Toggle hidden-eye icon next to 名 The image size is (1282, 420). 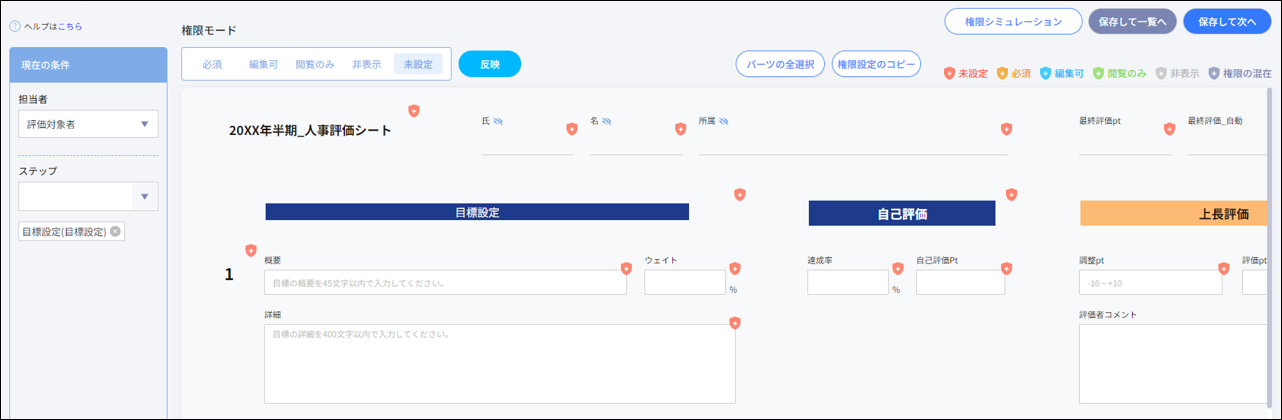[606, 120]
